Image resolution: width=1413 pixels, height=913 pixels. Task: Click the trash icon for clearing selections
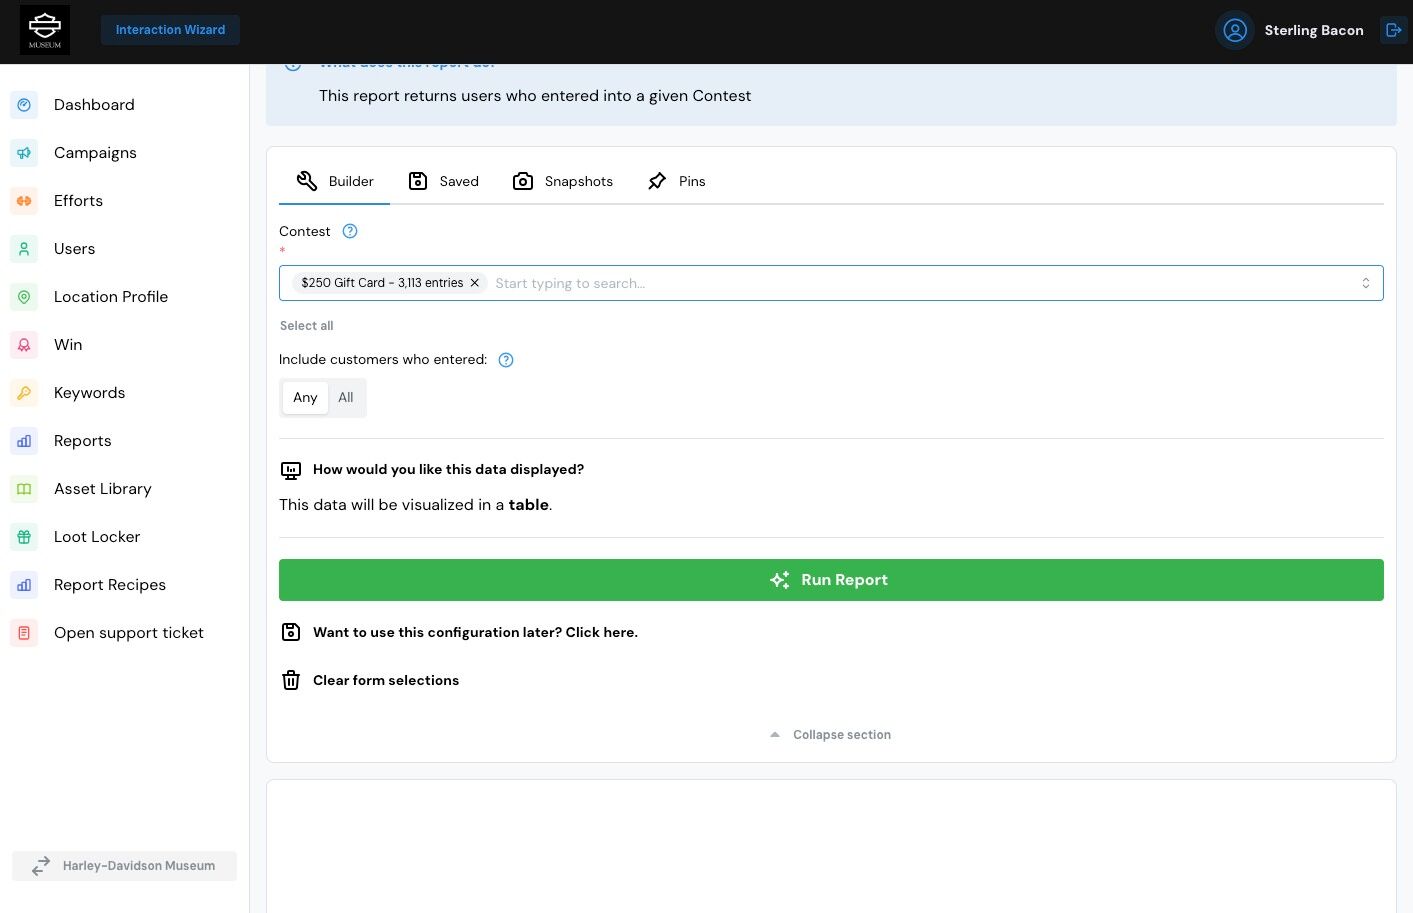pyautogui.click(x=291, y=680)
